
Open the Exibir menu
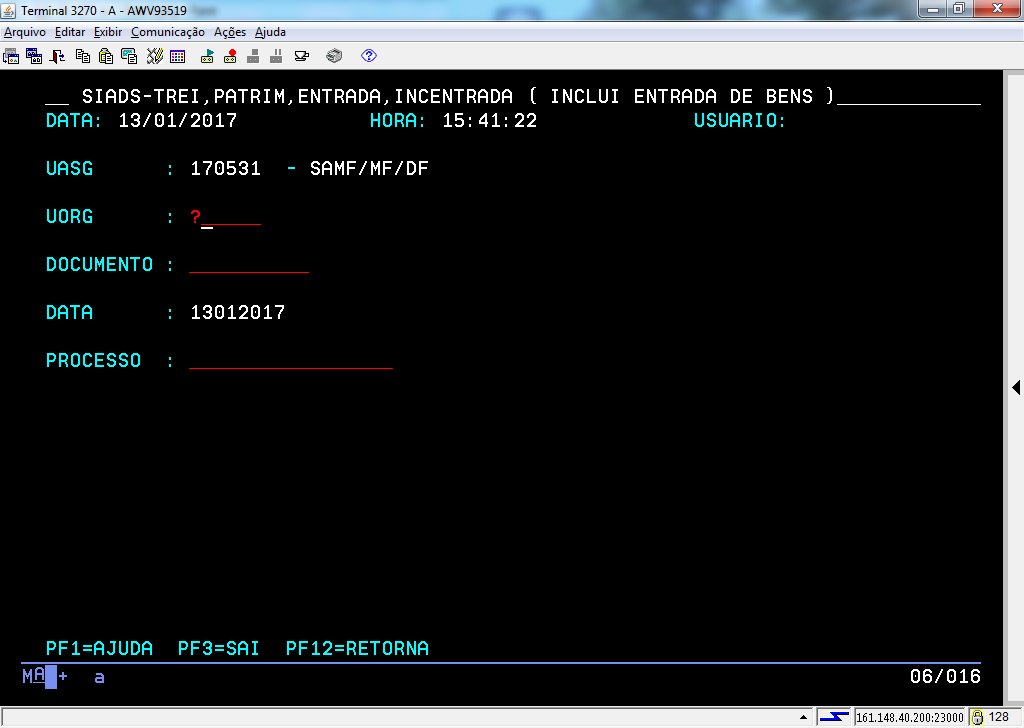click(108, 32)
